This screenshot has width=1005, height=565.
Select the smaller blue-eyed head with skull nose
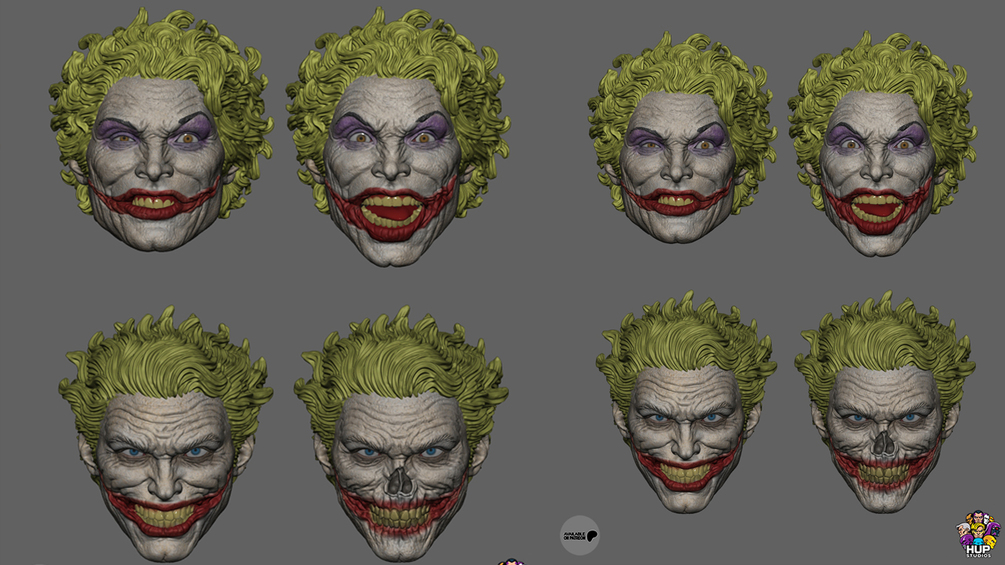point(885,402)
